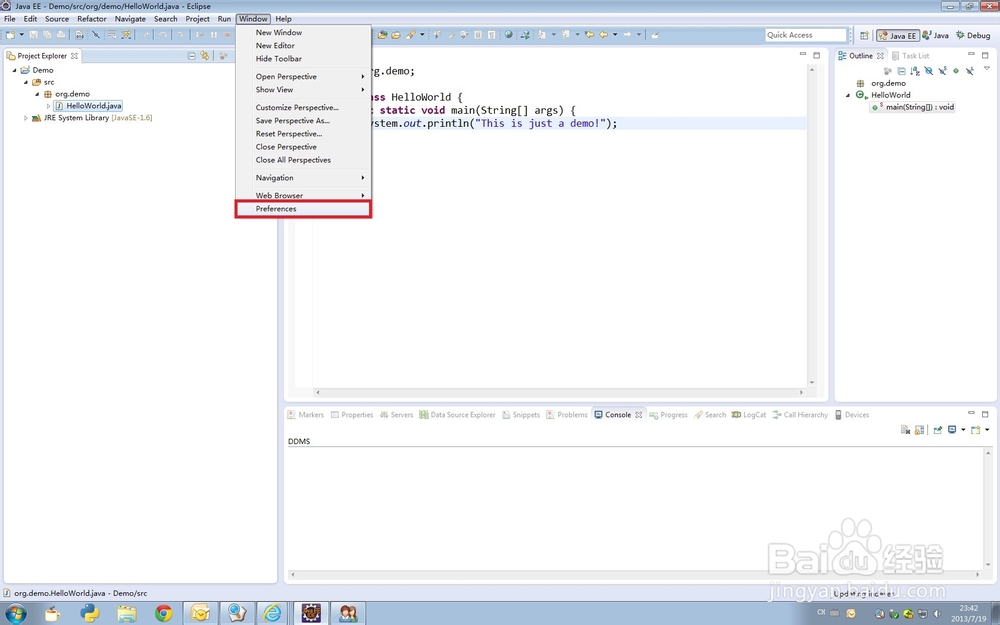Viewport: 1000px width, 625px height.
Task: Select the Java EE perspective button
Action: pyautogui.click(x=897, y=36)
